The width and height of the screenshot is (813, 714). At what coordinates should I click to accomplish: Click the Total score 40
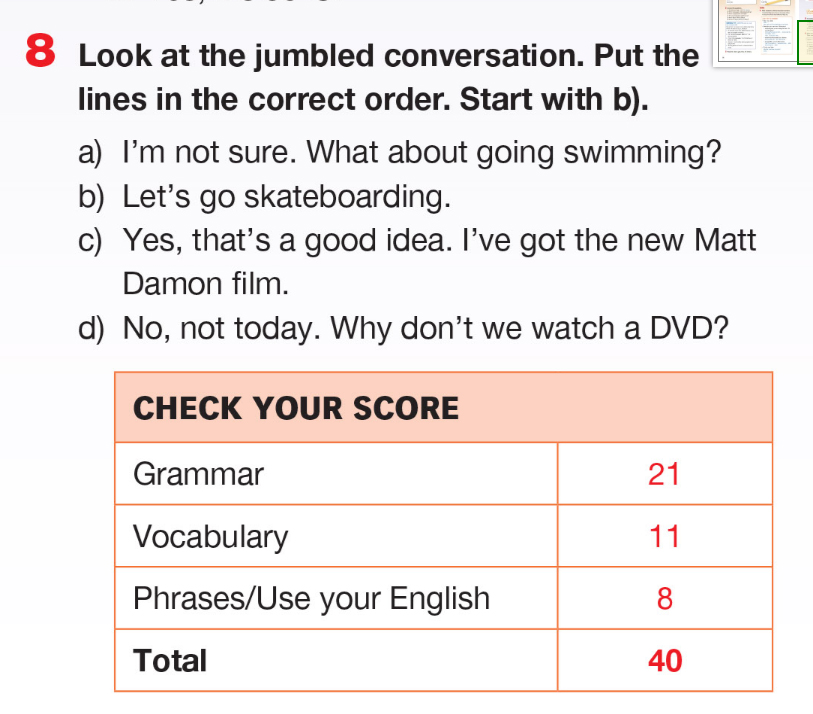click(x=664, y=660)
